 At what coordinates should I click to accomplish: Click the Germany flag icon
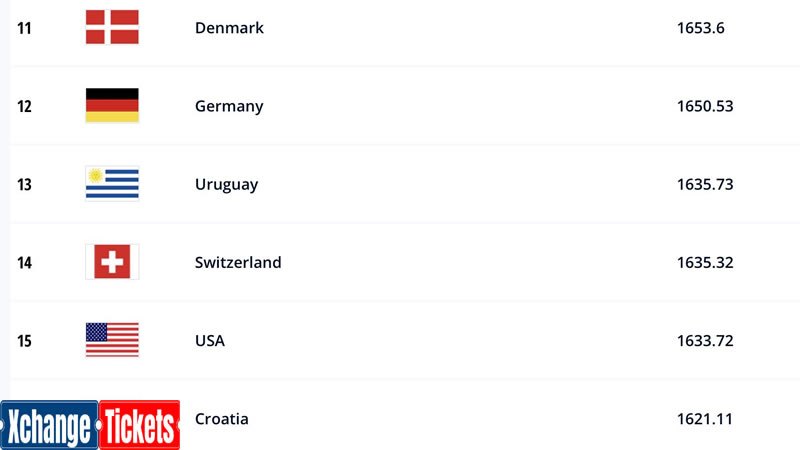coord(112,106)
